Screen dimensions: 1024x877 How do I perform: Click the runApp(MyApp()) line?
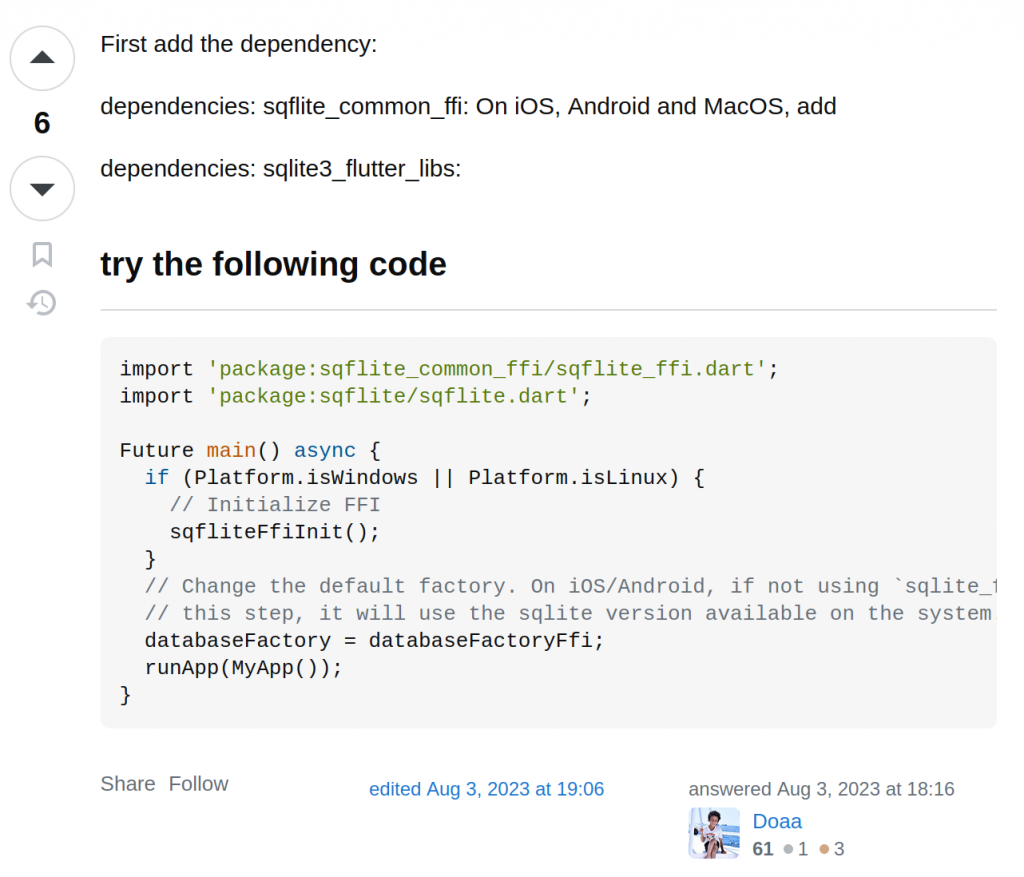tap(244, 667)
